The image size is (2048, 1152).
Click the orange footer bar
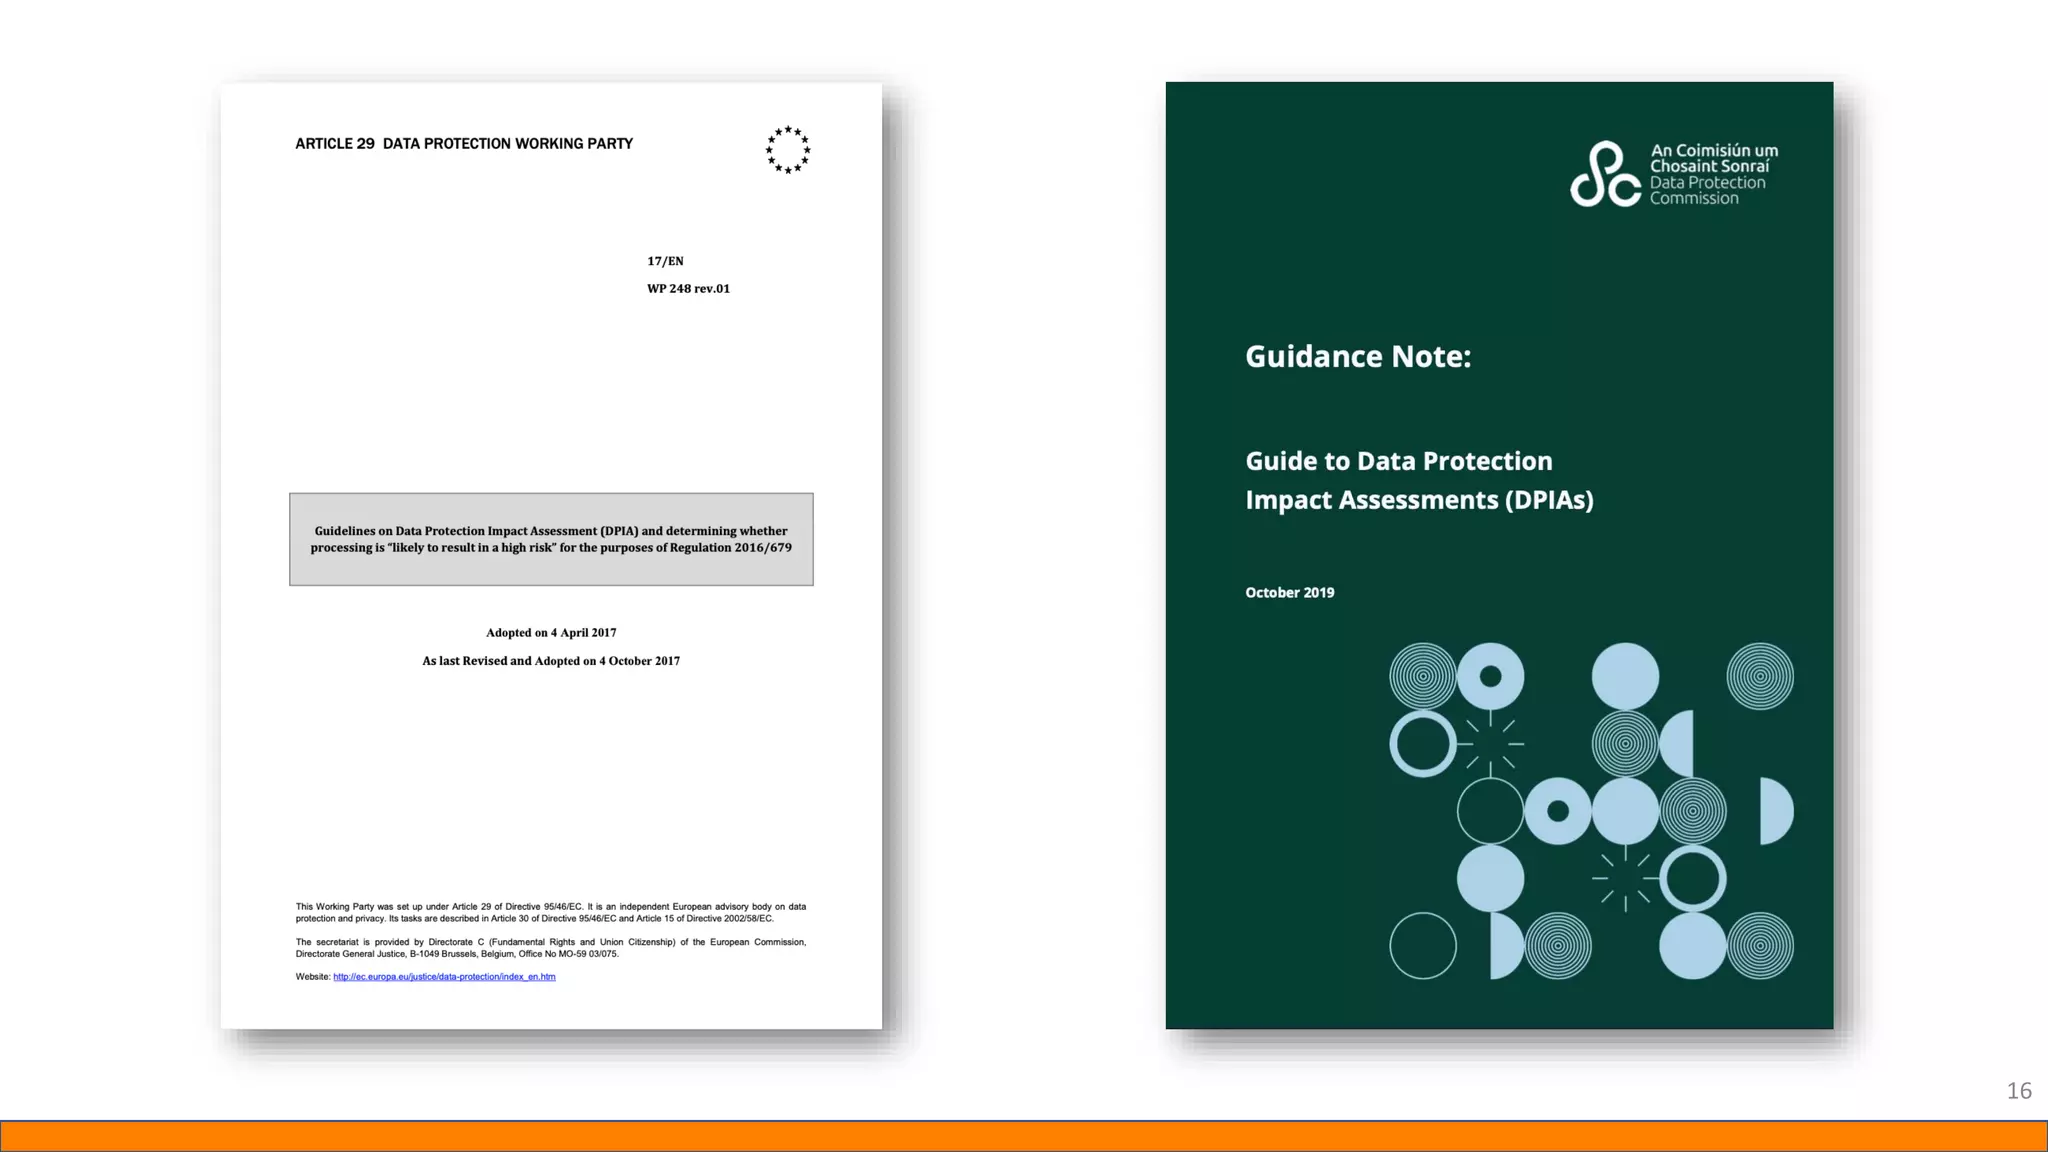(1024, 1136)
